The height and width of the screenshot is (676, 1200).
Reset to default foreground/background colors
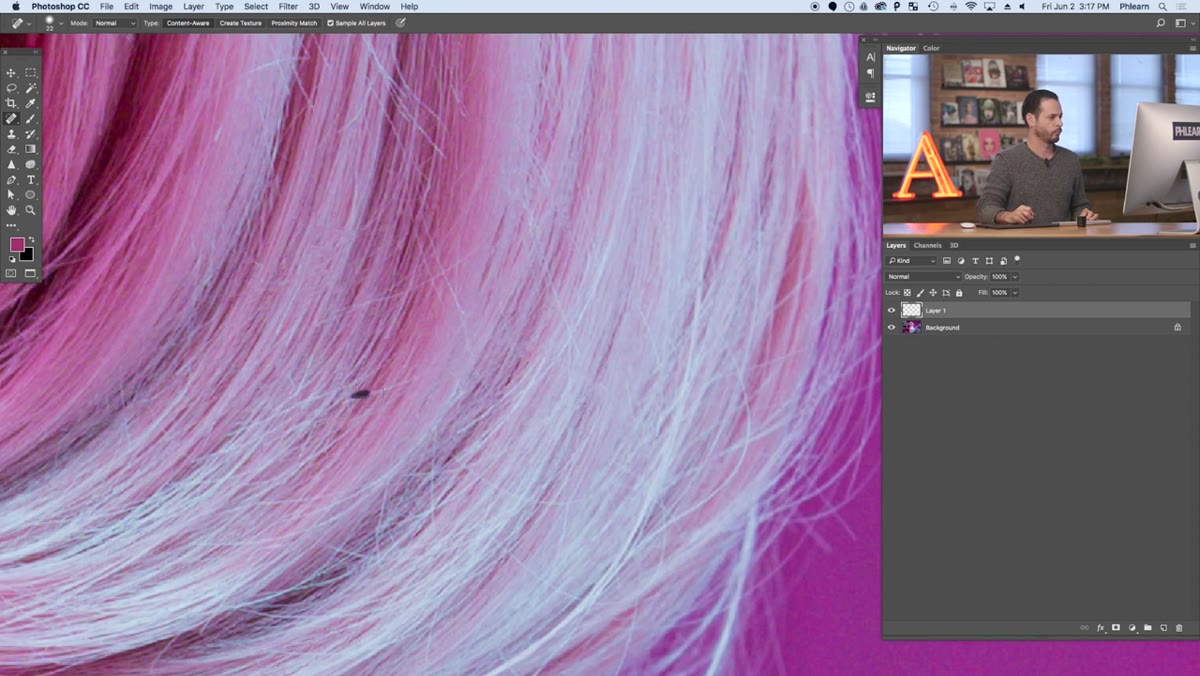pos(12,259)
